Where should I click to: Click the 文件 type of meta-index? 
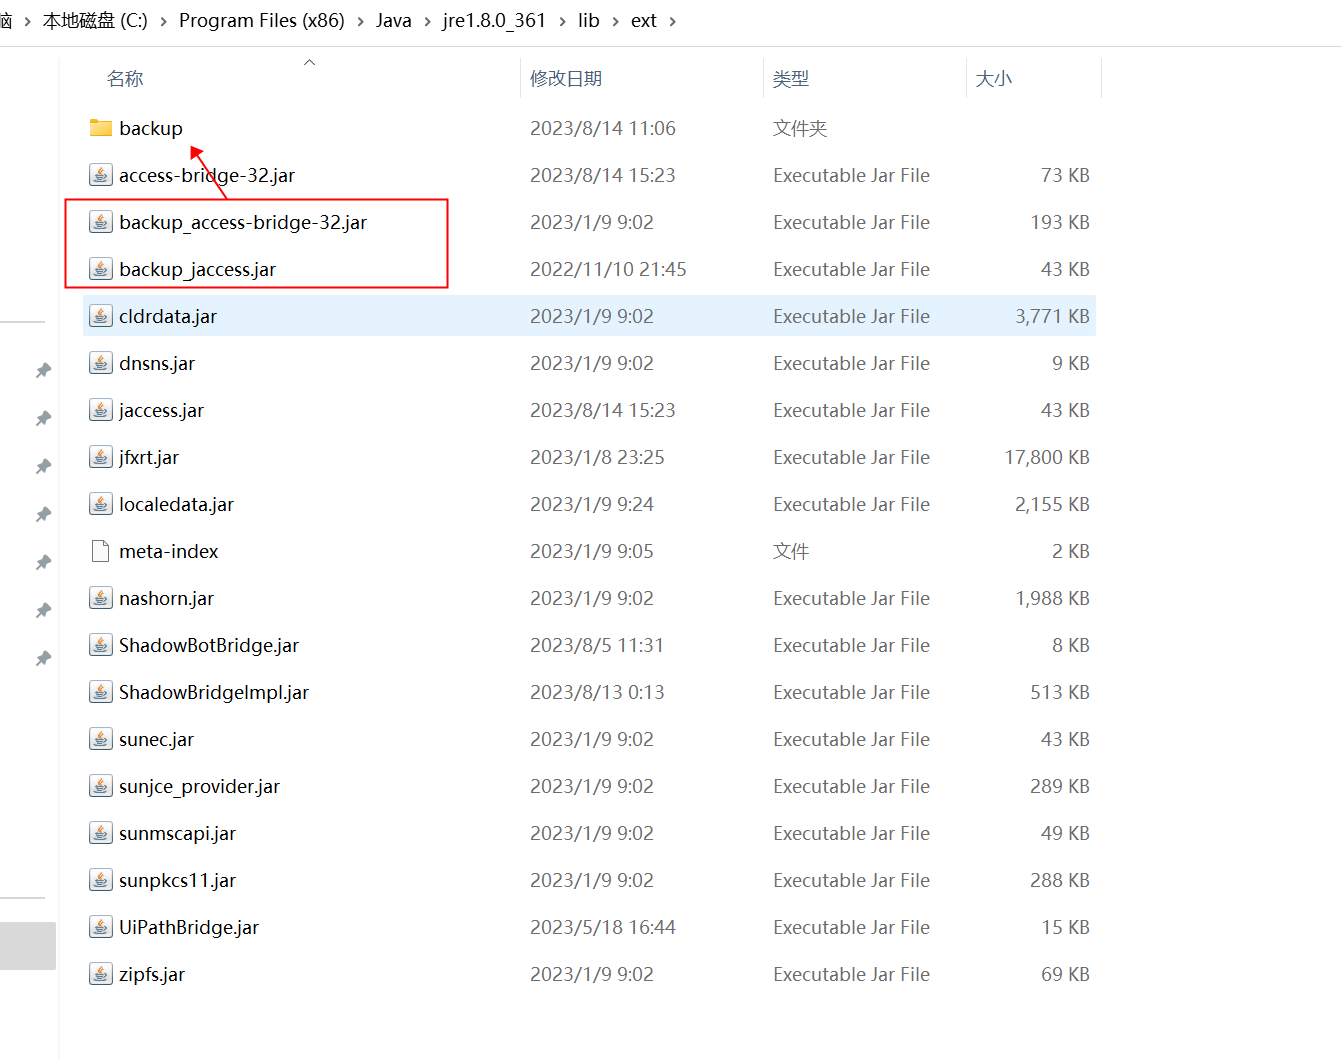791,551
